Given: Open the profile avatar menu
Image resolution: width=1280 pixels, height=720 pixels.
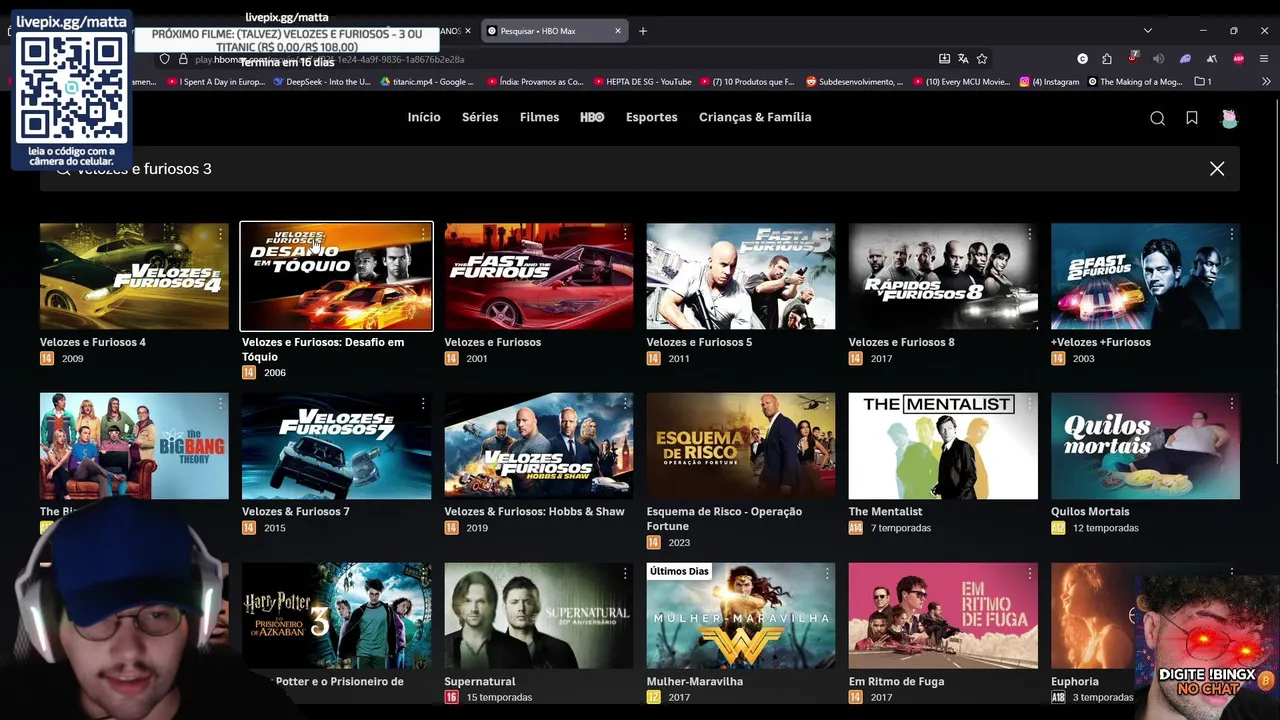Looking at the screenshot, I should point(1229,118).
